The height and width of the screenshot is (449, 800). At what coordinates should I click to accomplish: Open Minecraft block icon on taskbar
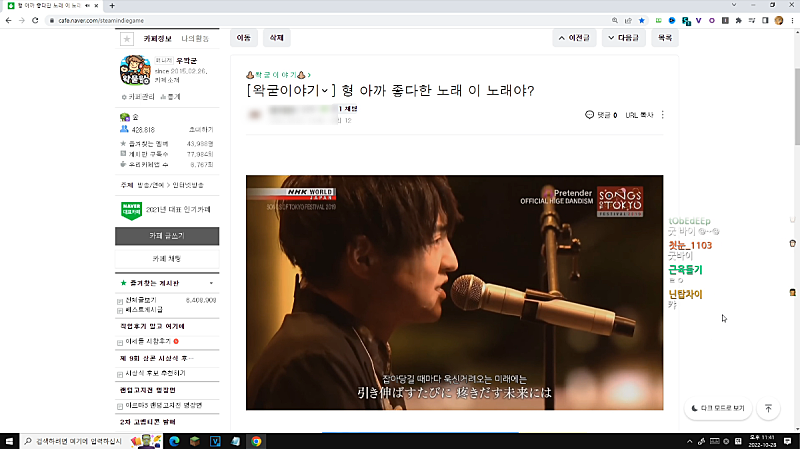(194, 441)
